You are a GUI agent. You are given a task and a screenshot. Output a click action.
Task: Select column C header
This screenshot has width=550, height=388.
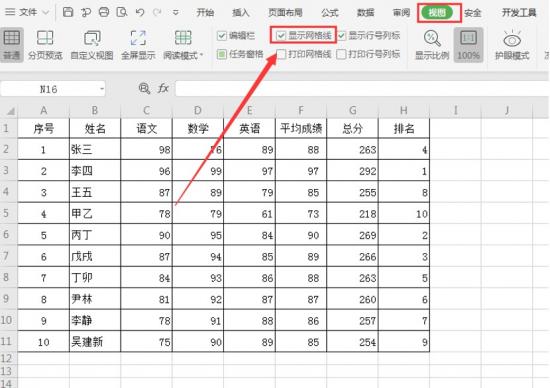147,111
